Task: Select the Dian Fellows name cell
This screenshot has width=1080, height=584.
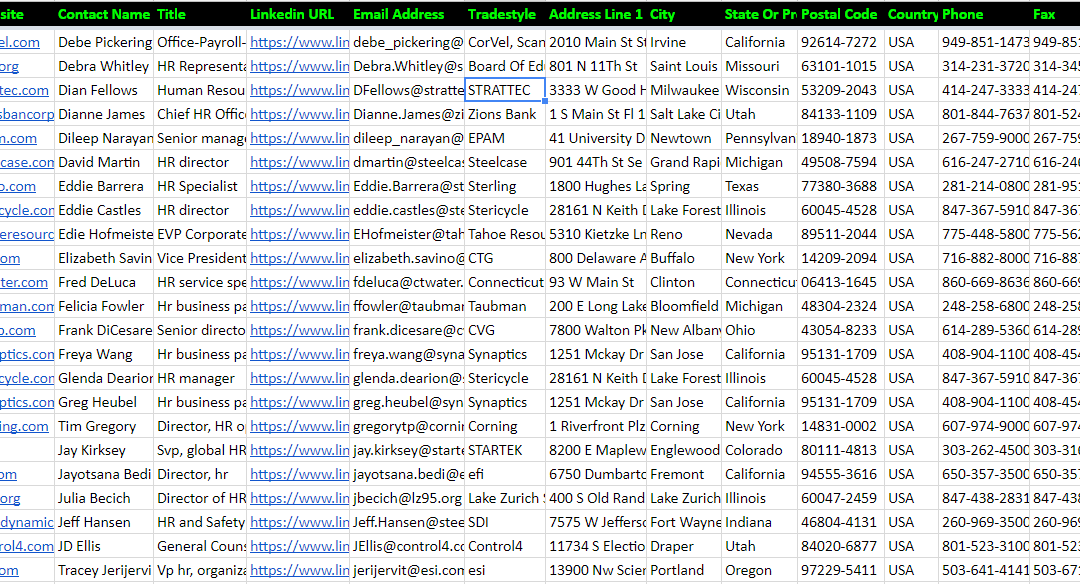Action: (104, 90)
